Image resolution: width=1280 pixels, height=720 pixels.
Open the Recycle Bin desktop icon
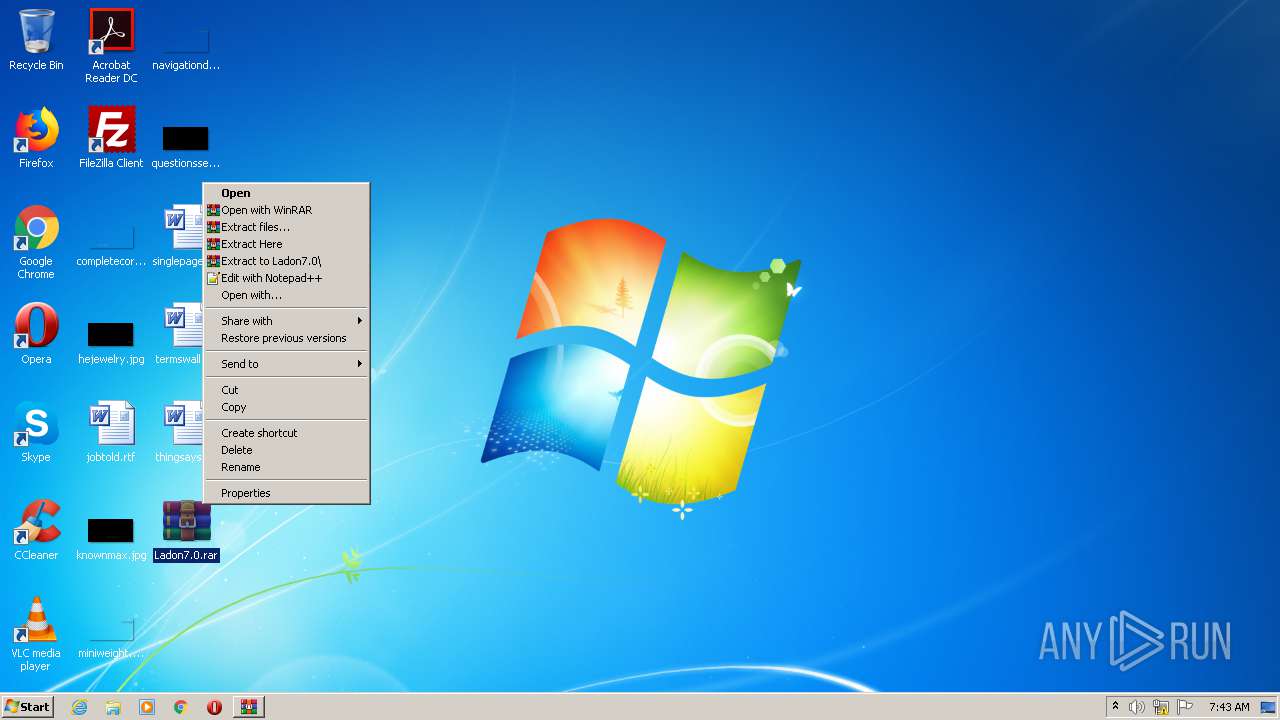(36, 40)
